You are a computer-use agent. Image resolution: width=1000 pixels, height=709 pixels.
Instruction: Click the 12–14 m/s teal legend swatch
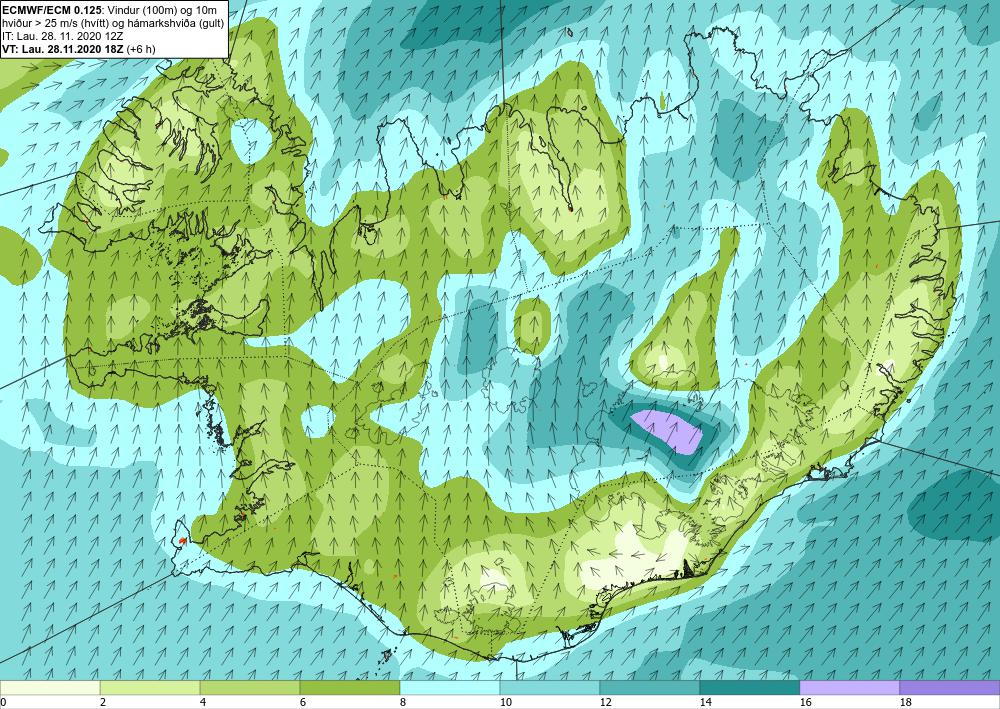pyautogui.click(x=650, y=688)
